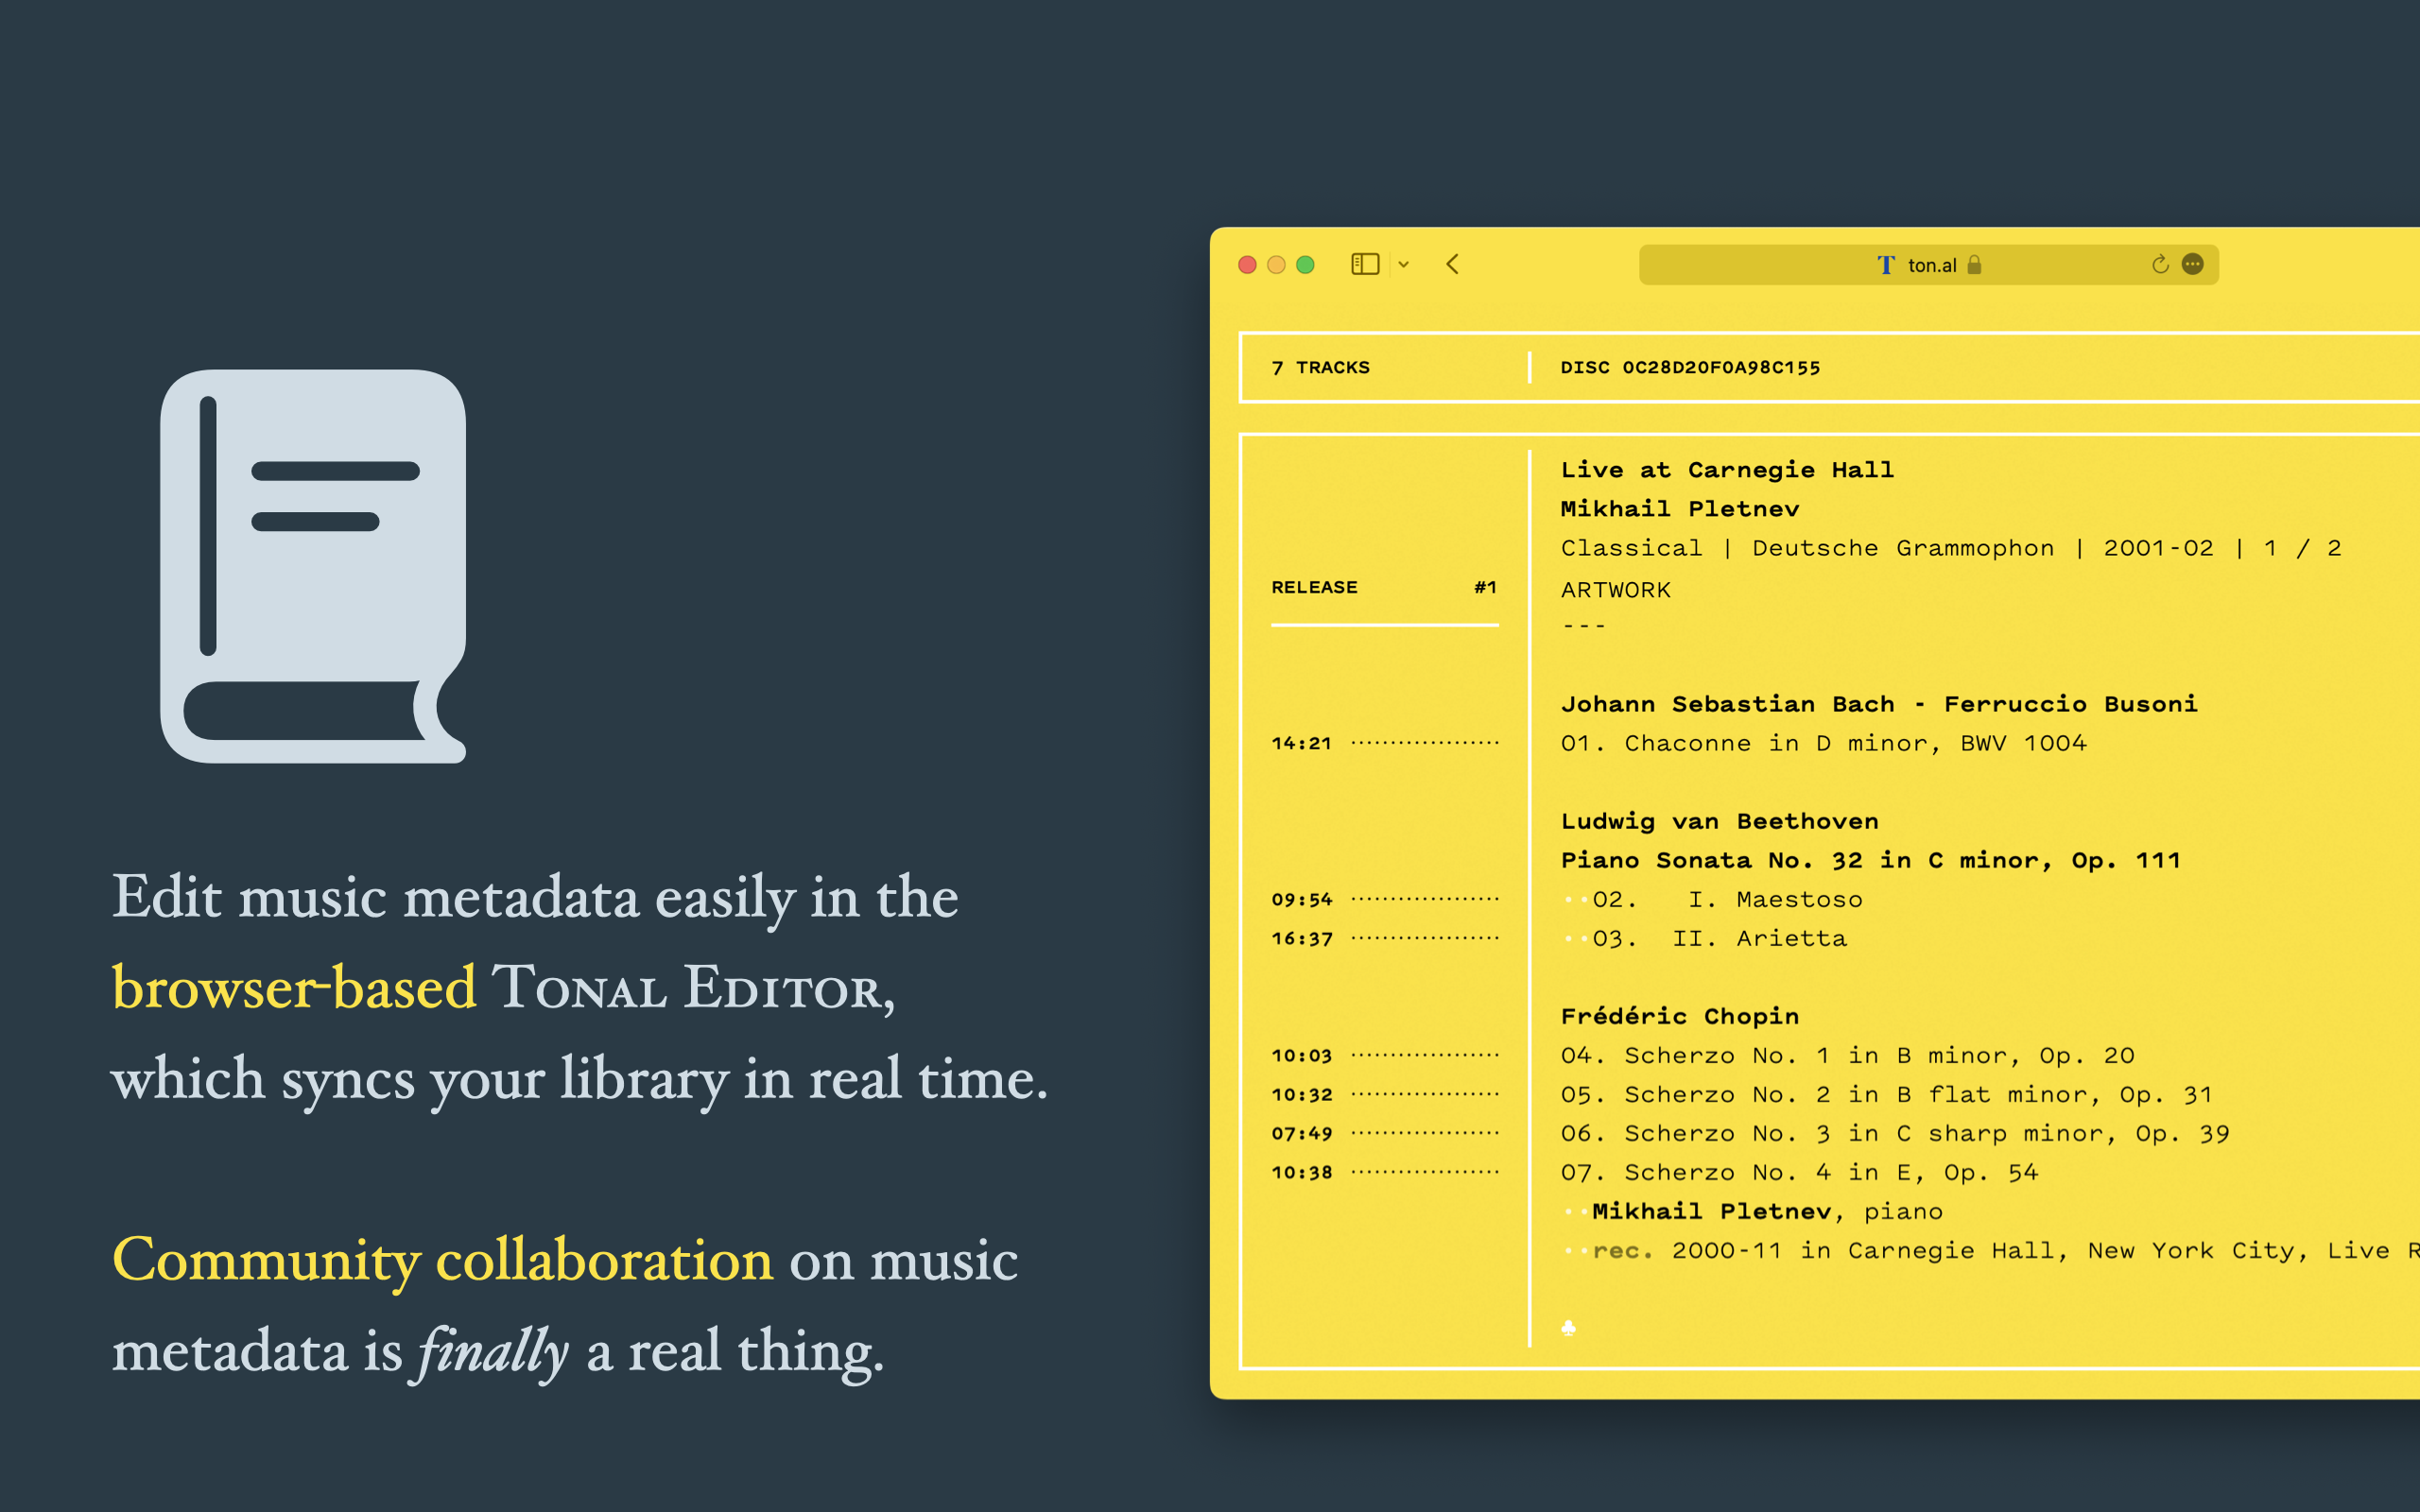2420x1512 pixels.
Task: Click the 'rec. 2000-11' recording line
Action: (2004, 1250)
